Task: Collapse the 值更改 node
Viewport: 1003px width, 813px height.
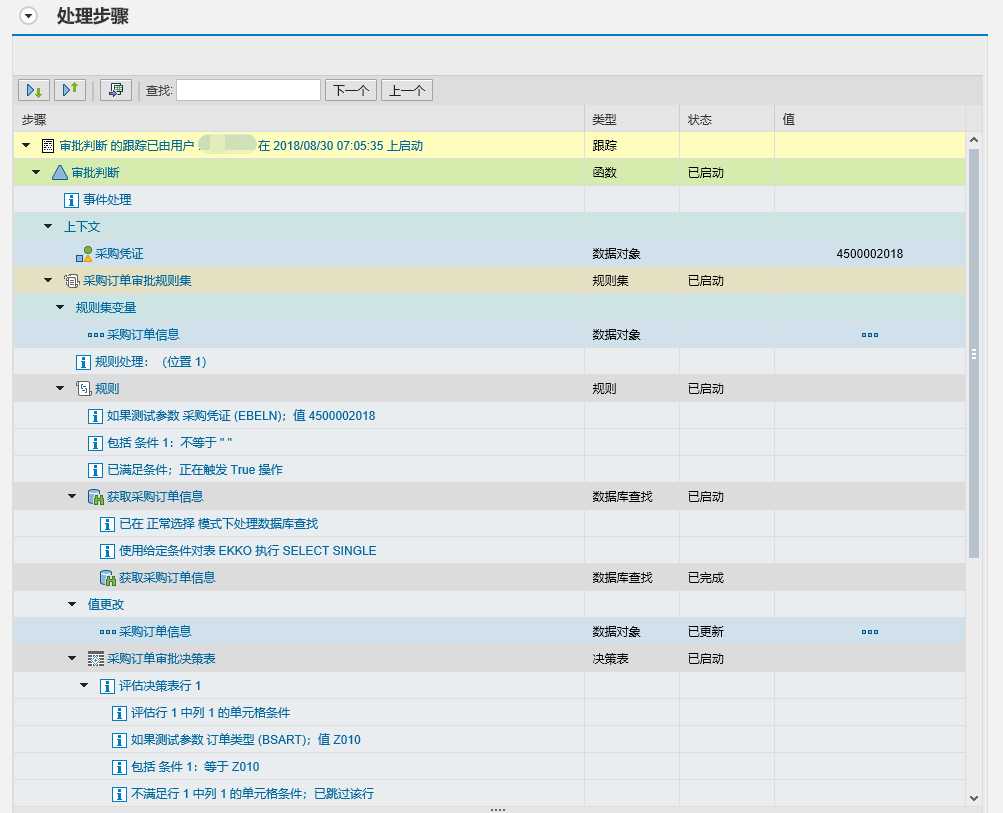Action: click(72, 604)
